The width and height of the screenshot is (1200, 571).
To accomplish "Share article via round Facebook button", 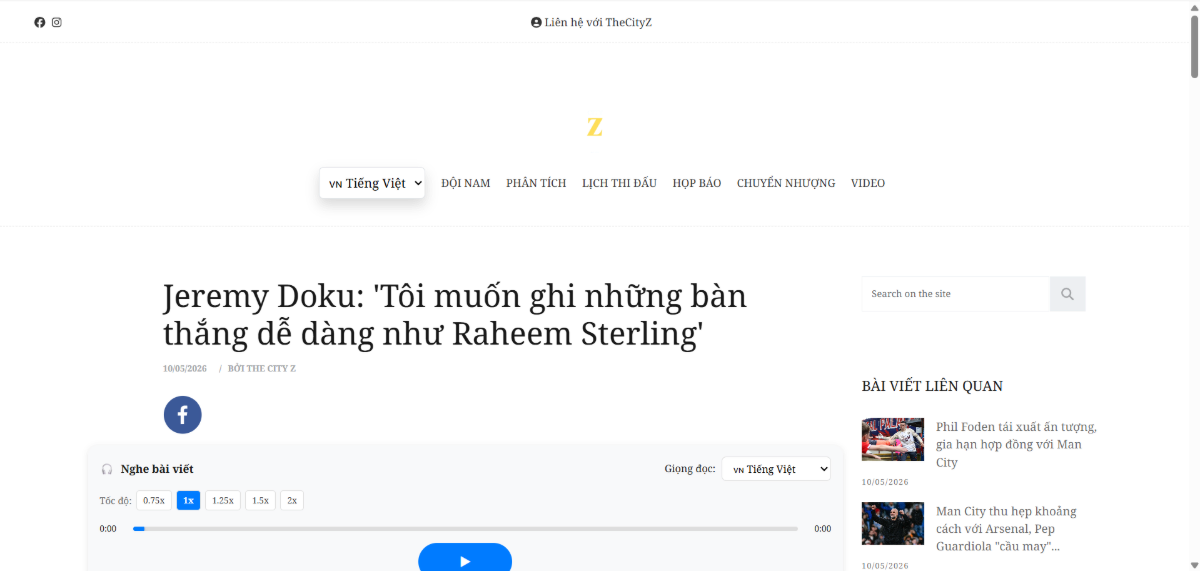I will pyautogui.click(x=183, y=415).
